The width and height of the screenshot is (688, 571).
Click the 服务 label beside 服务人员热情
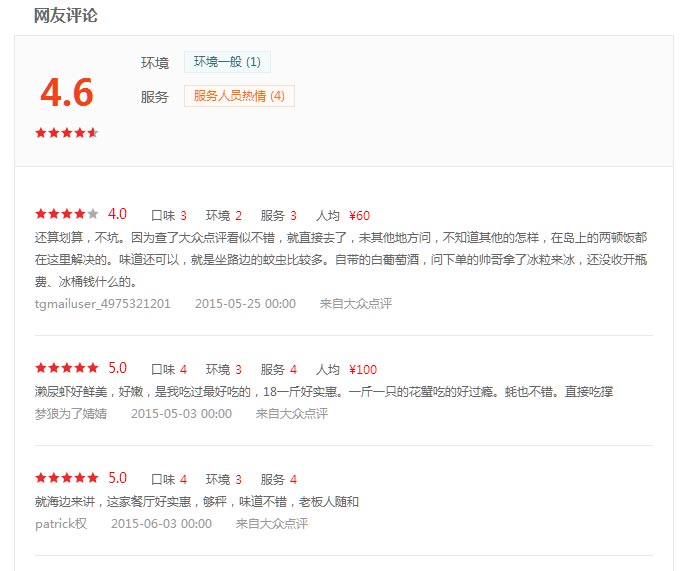coord(154,97)
